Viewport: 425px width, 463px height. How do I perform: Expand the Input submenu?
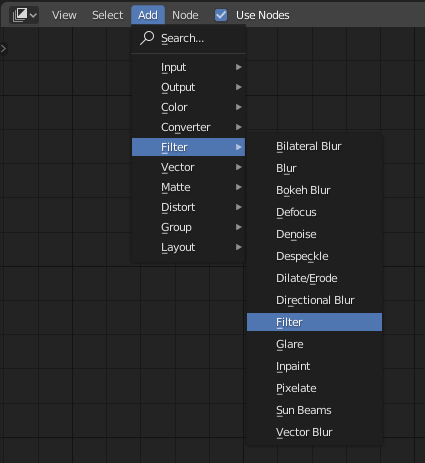(188, 67)
